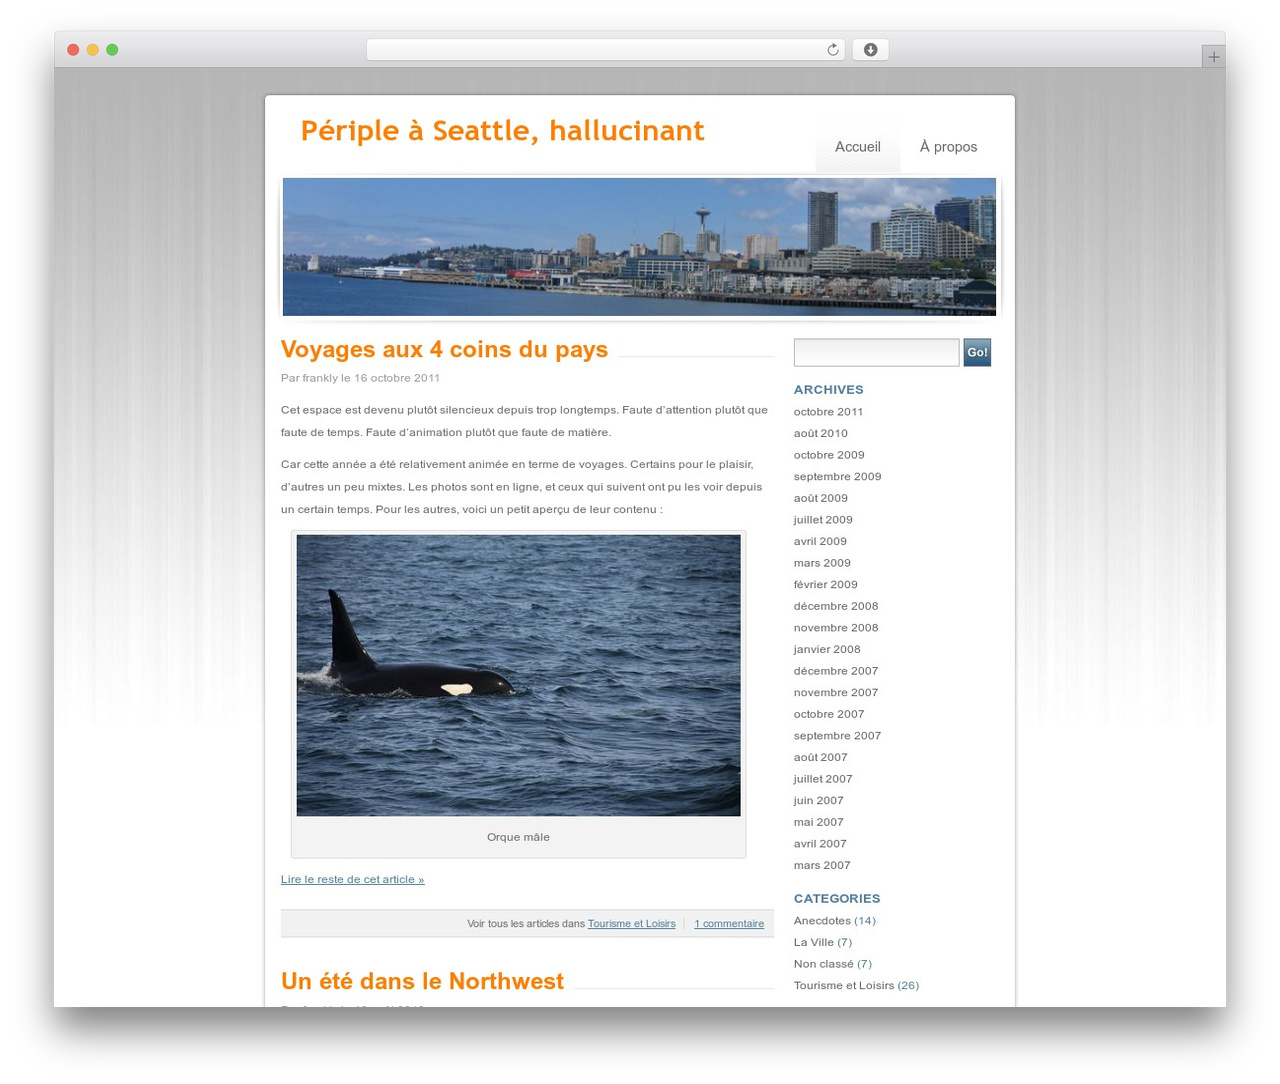Click the orca photo thumbnail

click(518, 675)
